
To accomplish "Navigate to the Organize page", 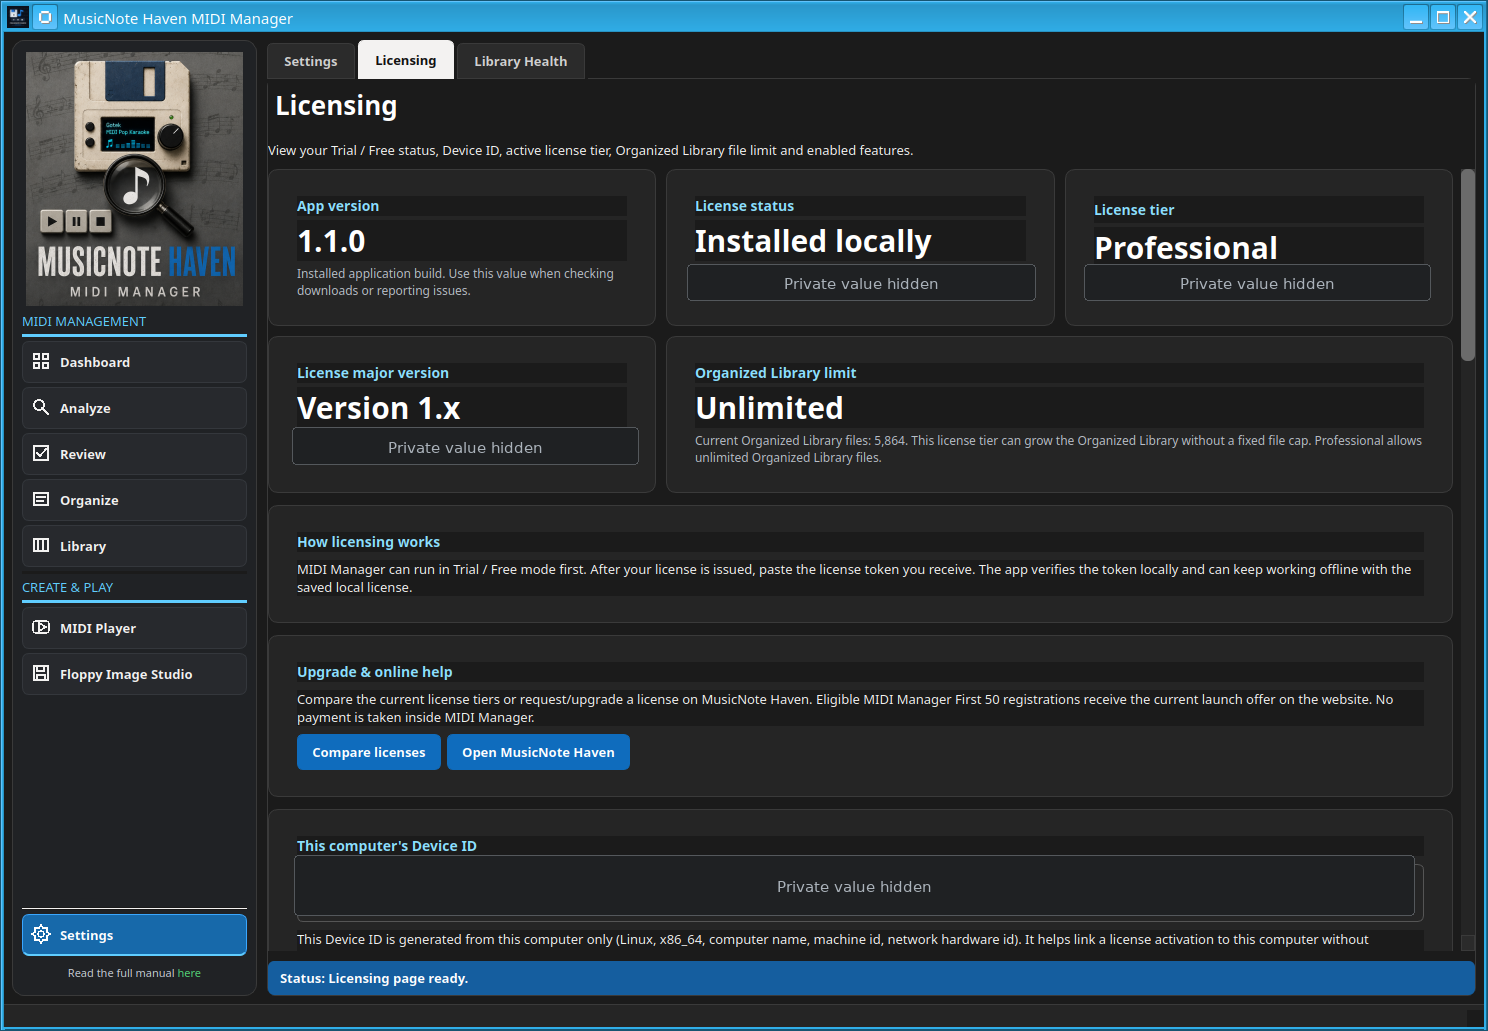I will point(134,500).
